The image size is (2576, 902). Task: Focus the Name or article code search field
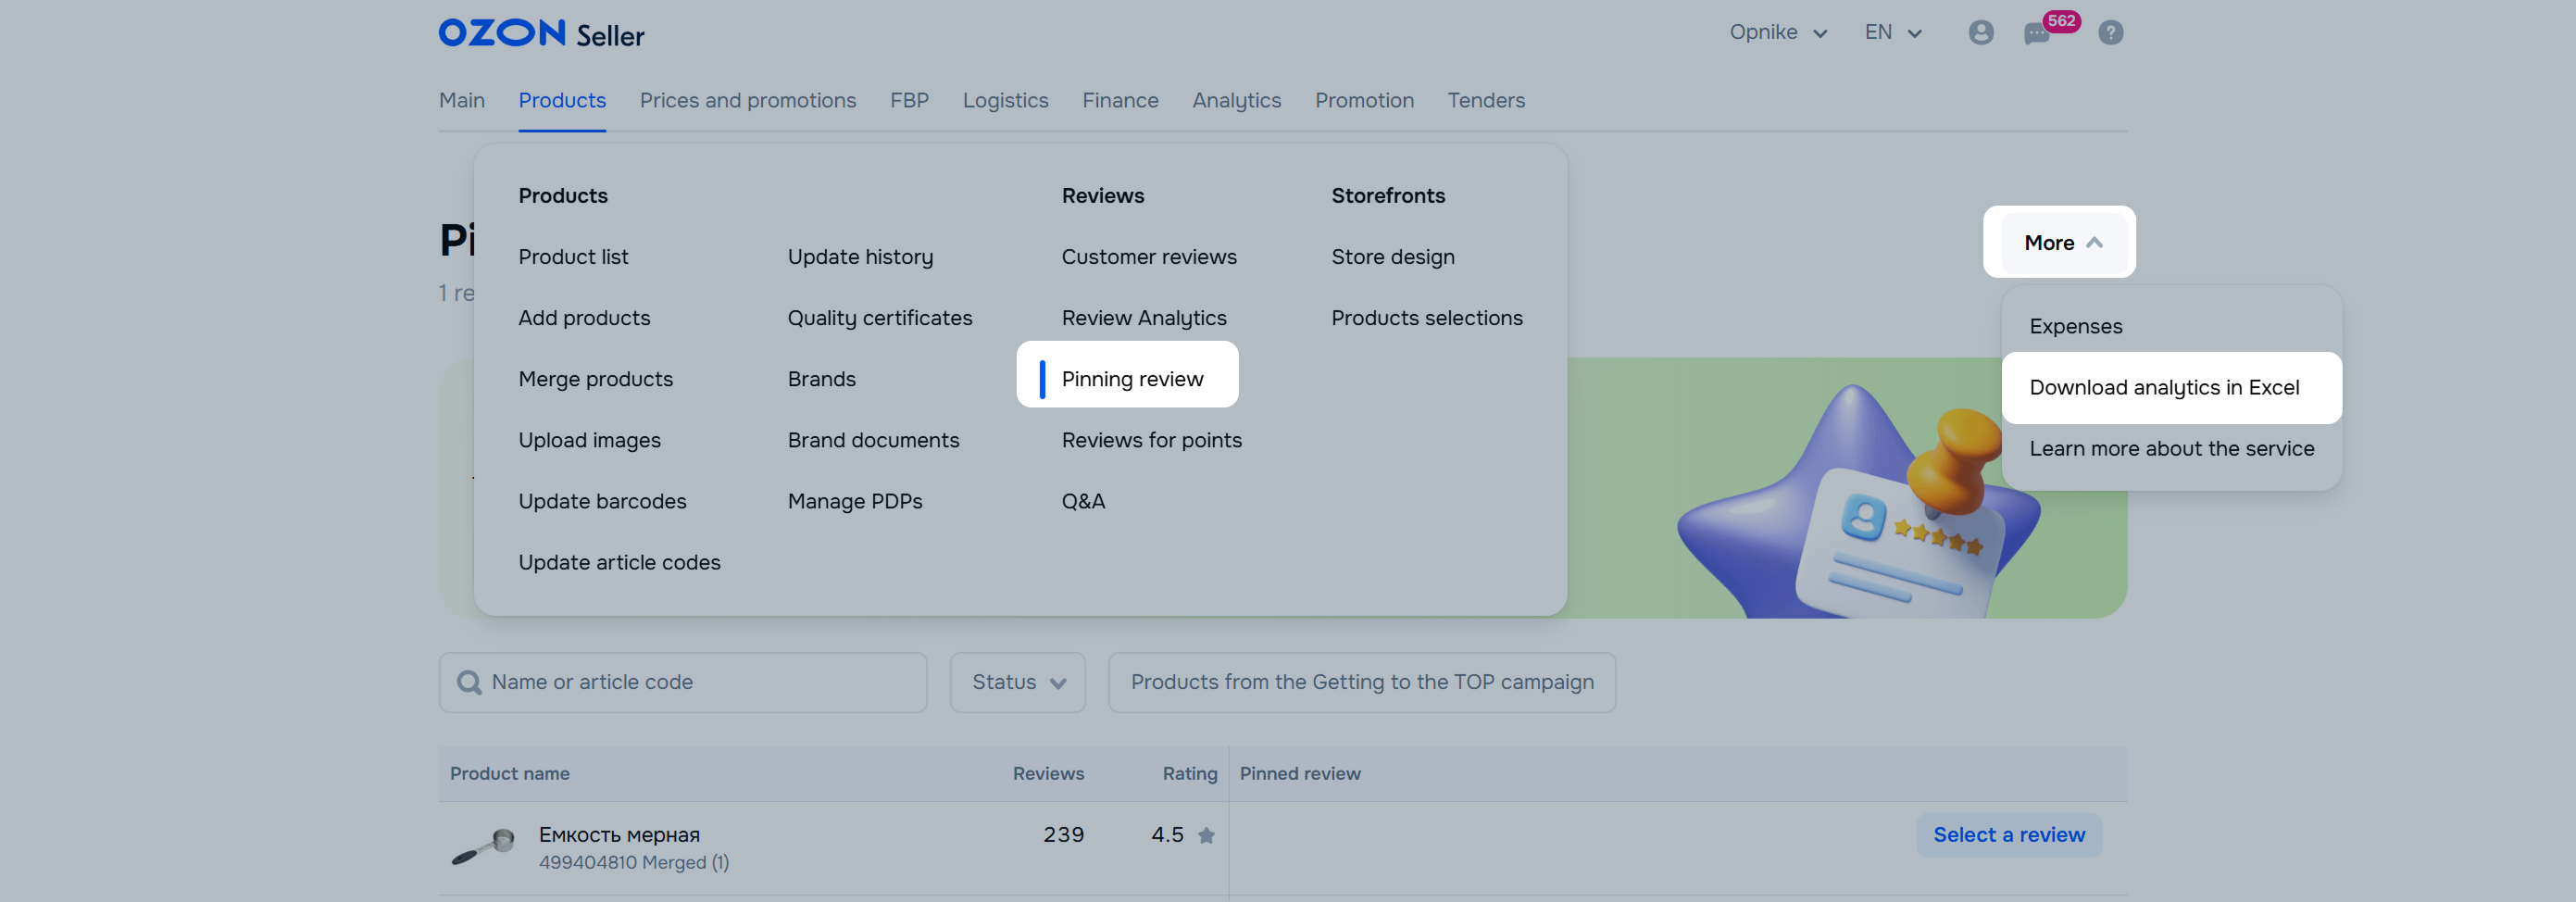click(x=682, y=682)
